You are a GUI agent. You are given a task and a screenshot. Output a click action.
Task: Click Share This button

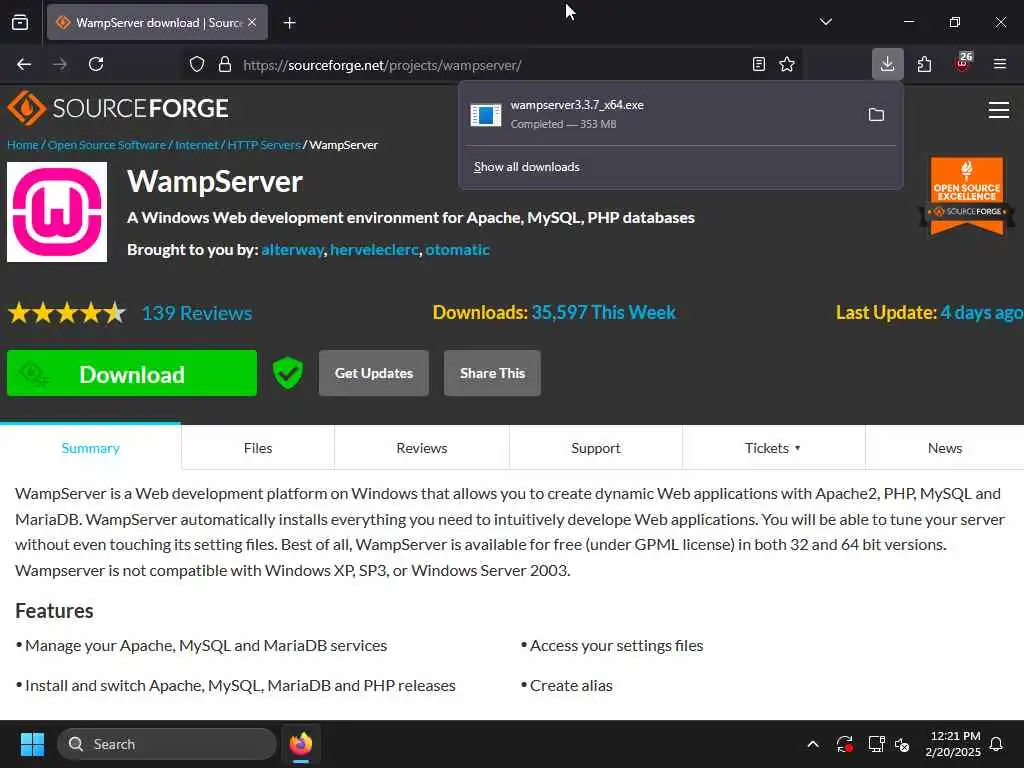[x=492, y=373]
